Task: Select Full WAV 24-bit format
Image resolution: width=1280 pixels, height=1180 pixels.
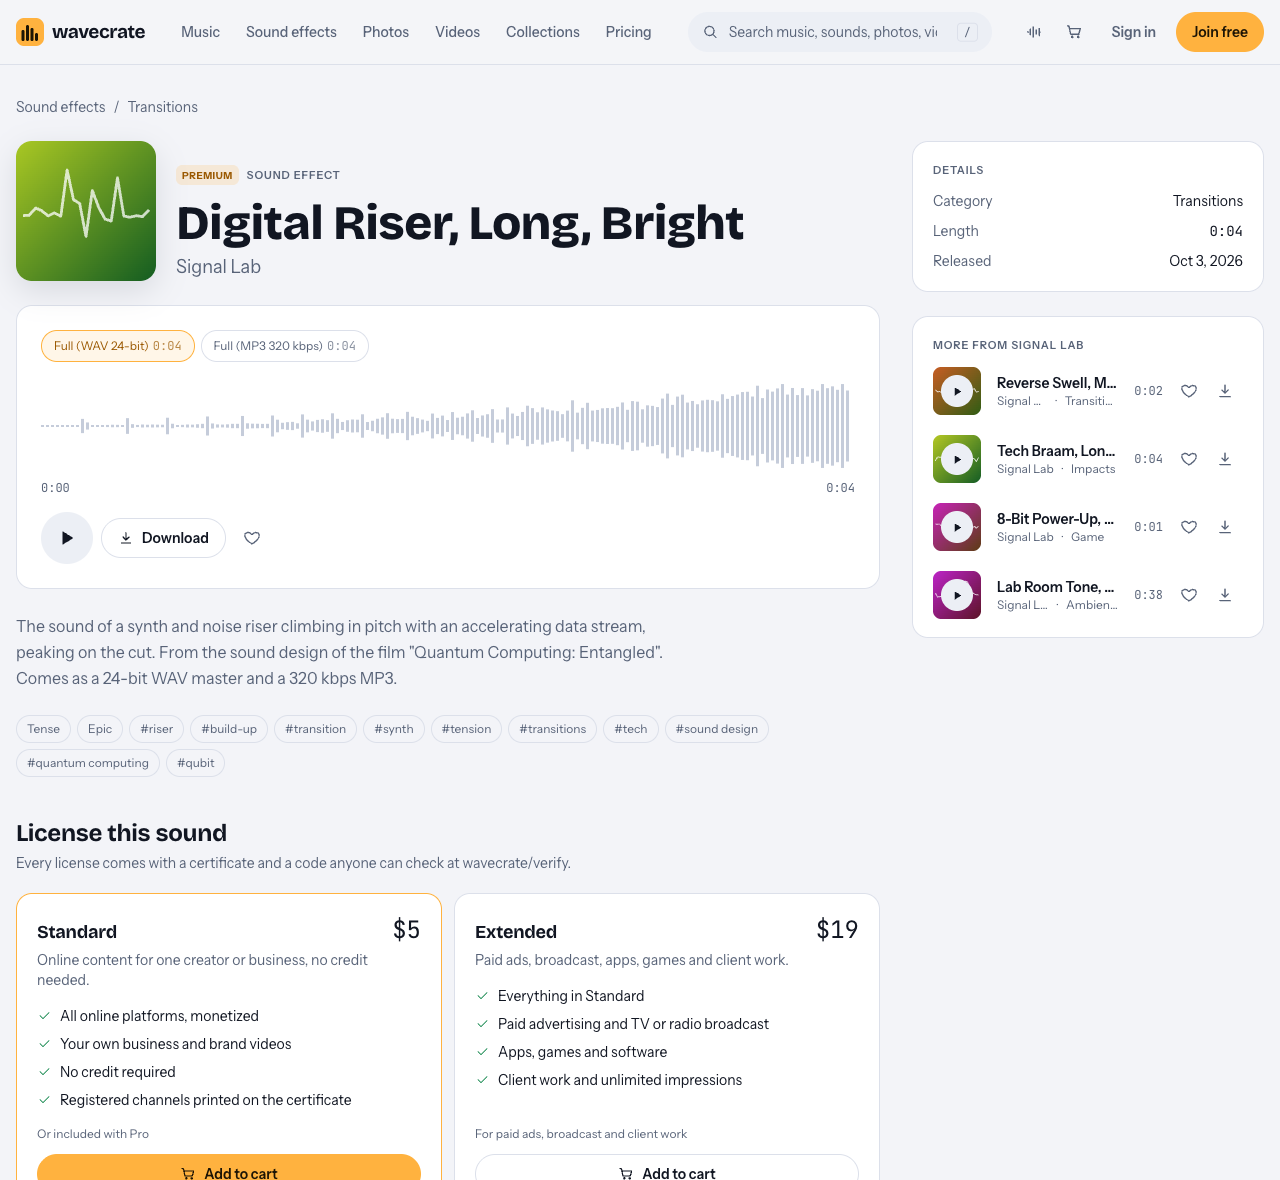Action: (118, 346)
